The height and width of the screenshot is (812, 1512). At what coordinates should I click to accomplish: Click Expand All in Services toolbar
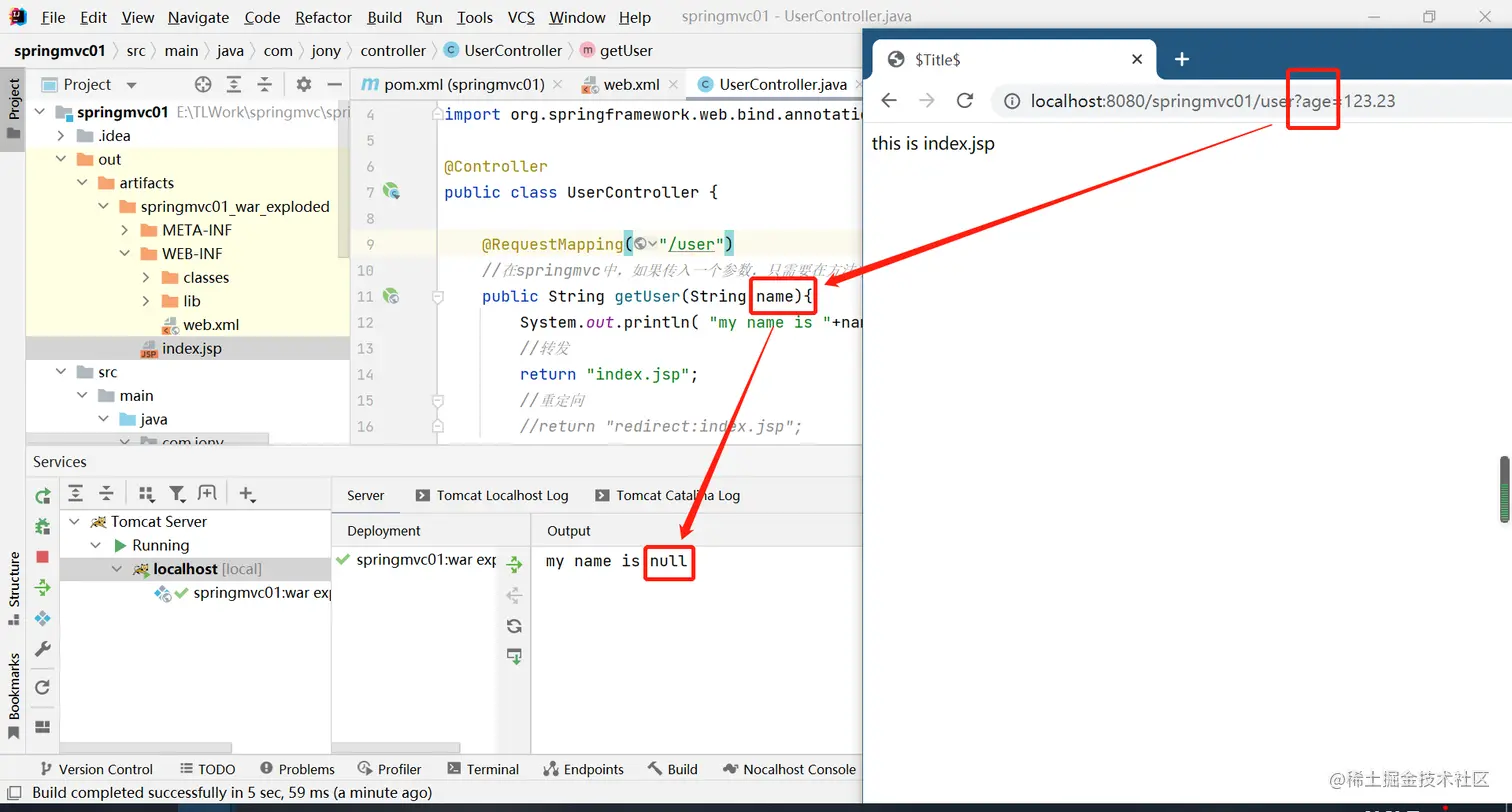tap(75, 494)
